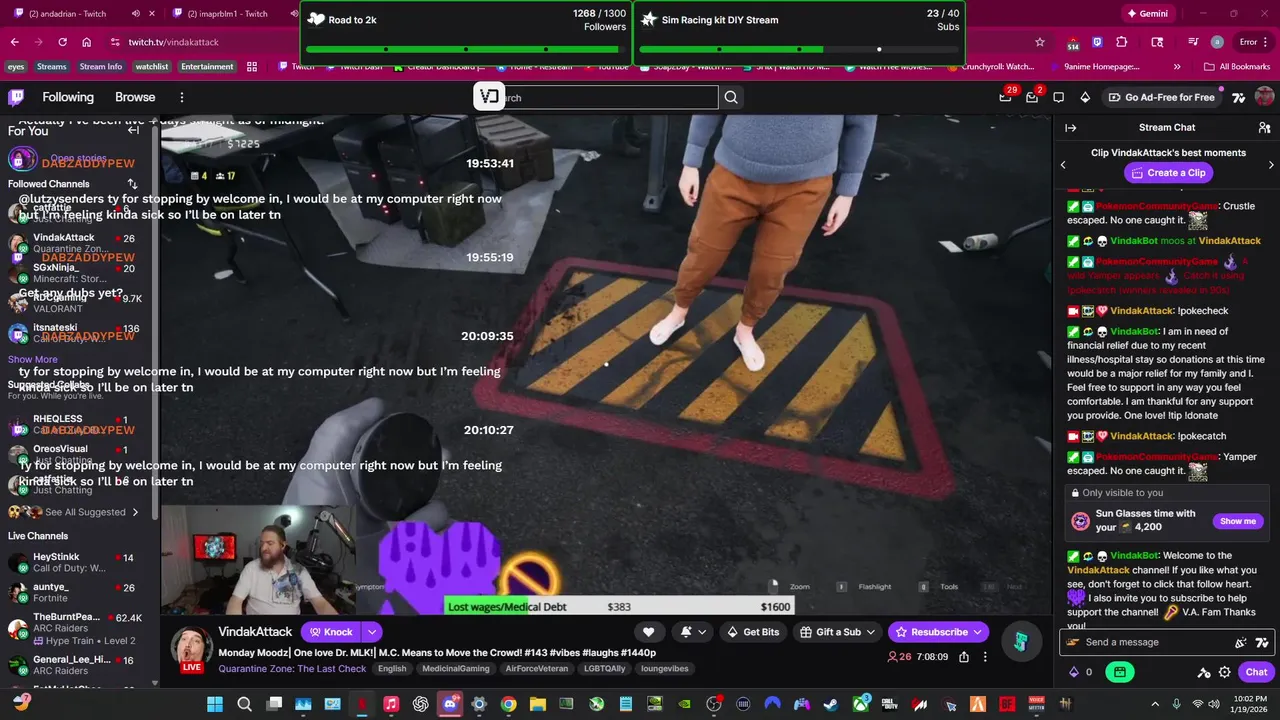Toggle the follow heart button
Image resolution: width=1280 pixels, height=720 pixels.
coord(648,632)
